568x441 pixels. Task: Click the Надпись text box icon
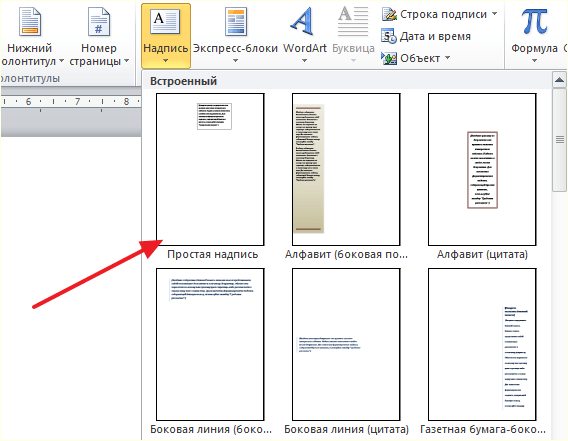click(165, 22)
